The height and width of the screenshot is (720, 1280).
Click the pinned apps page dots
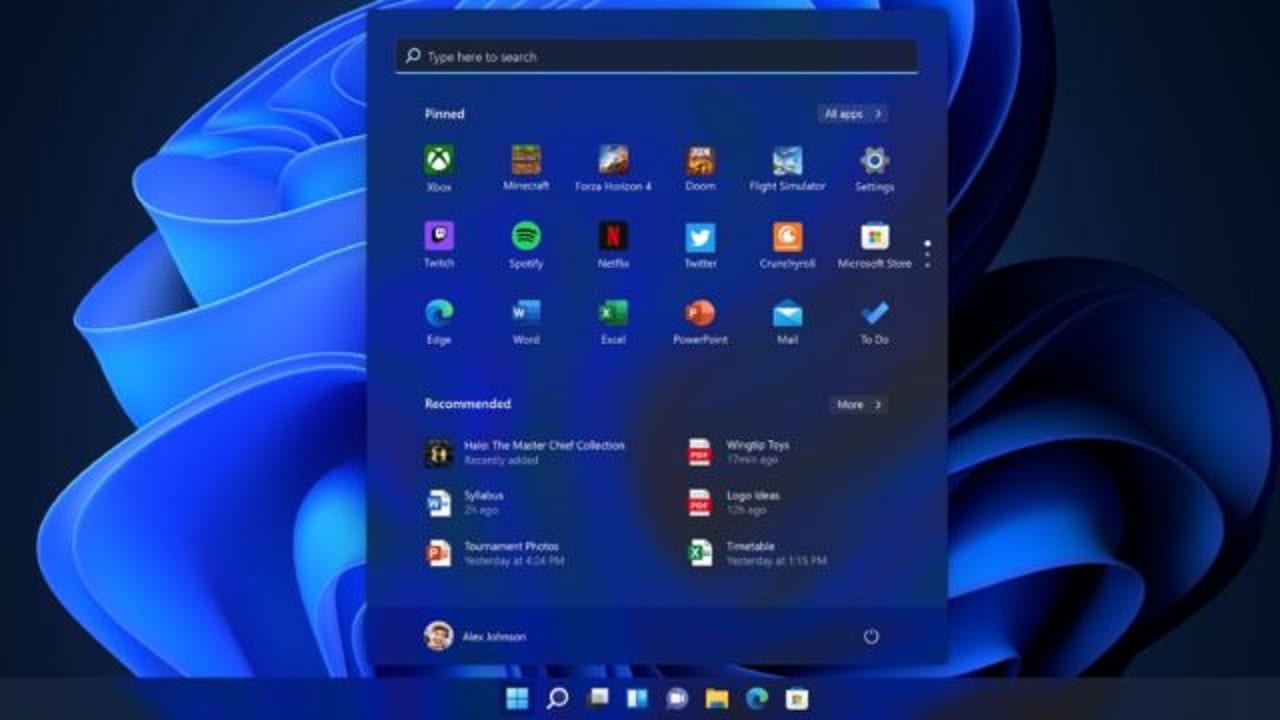click(928, 253)
